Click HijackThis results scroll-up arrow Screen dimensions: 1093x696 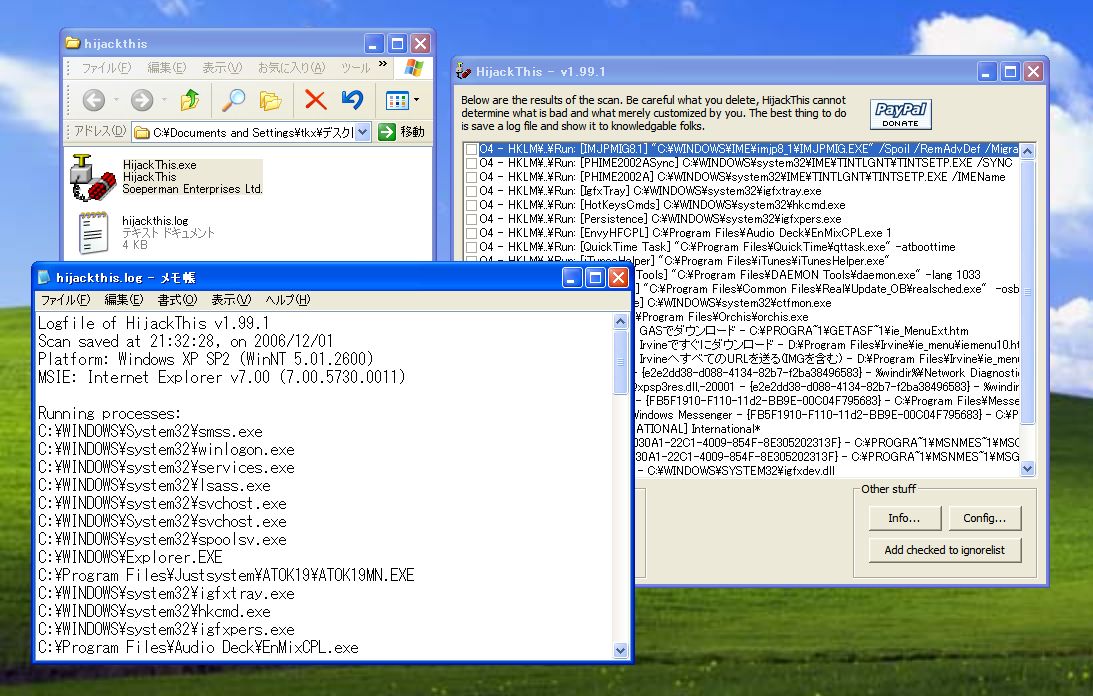1027,151
